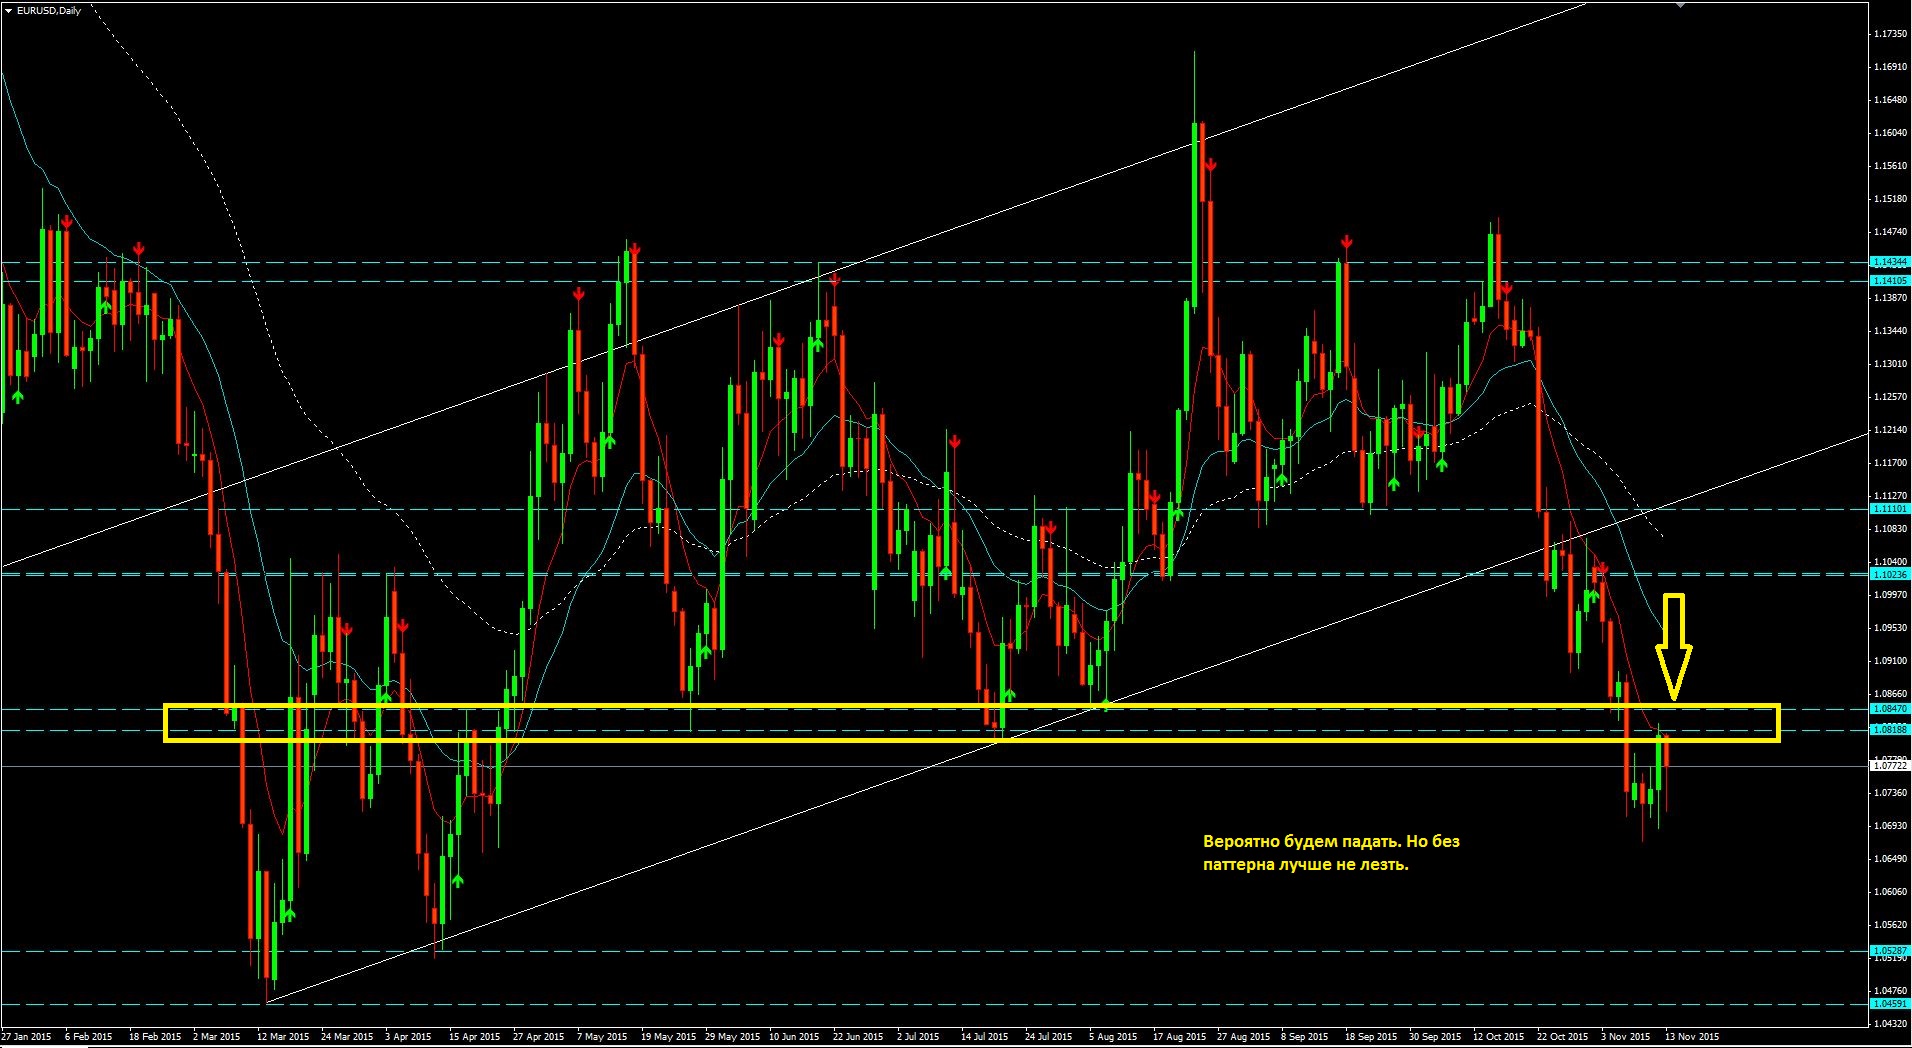
Task: Click the 1.13440 price scale value
Action: click(x=1889, y=331)
